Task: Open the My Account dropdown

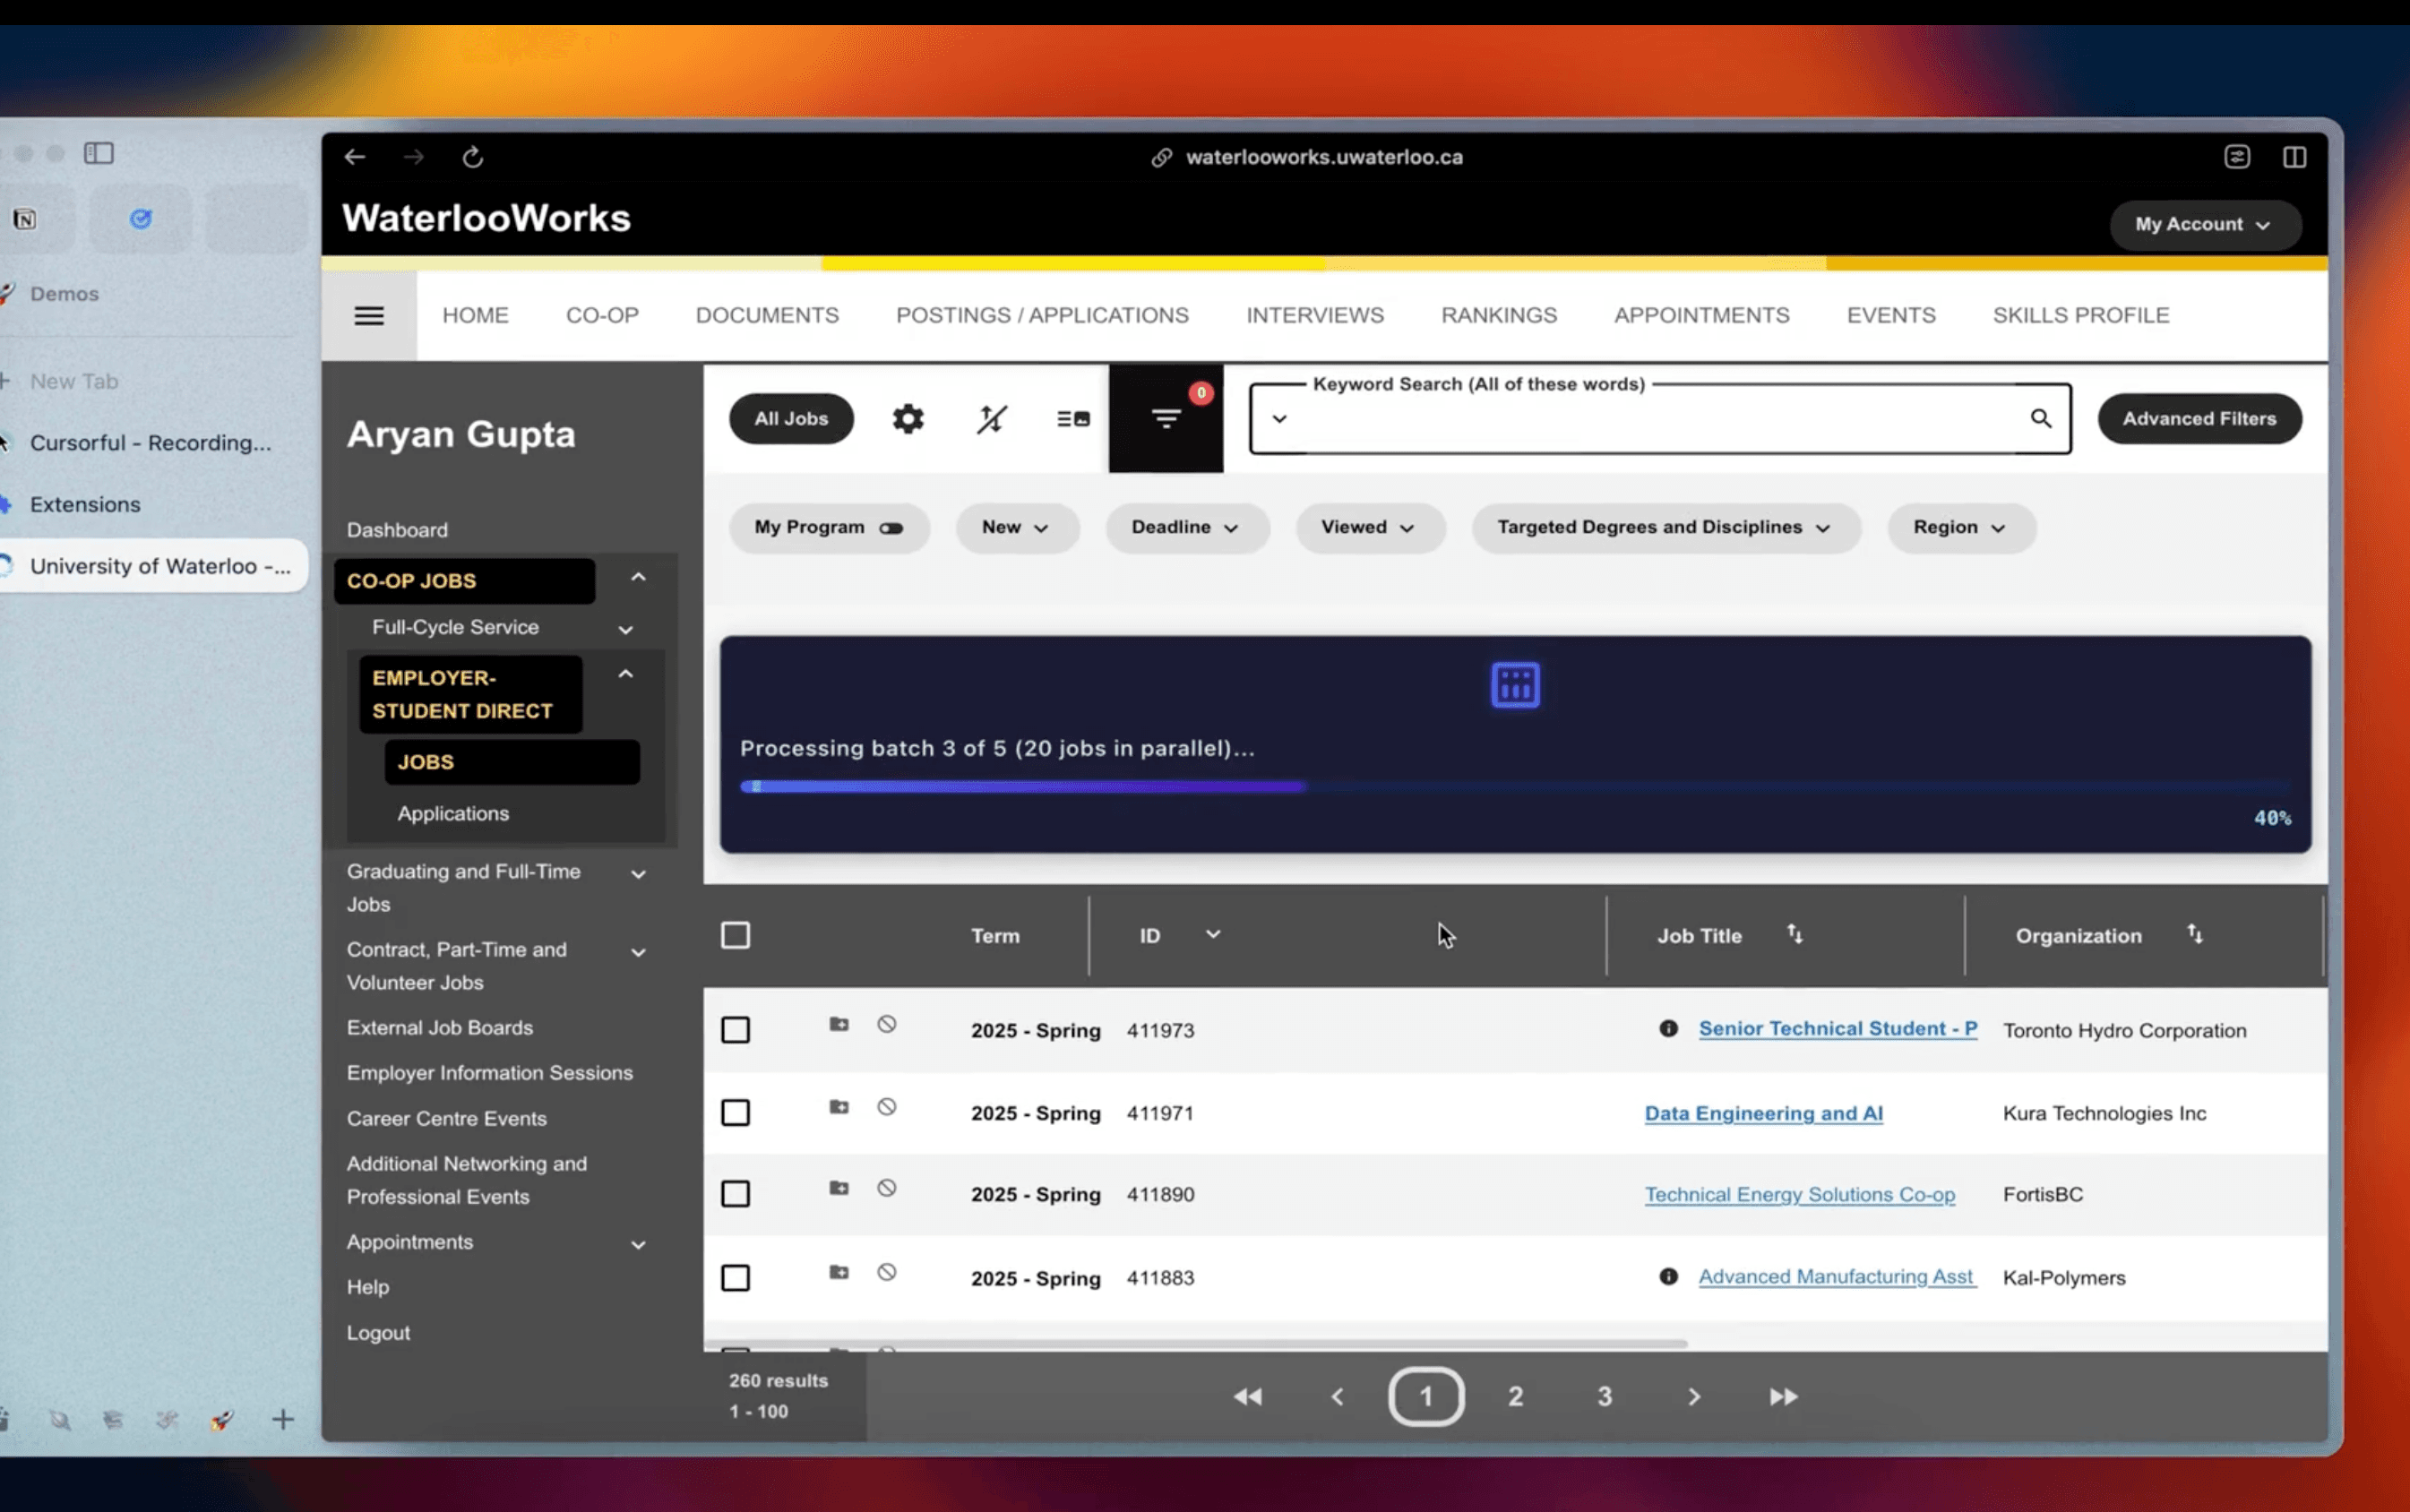Action: [2204, 225]
